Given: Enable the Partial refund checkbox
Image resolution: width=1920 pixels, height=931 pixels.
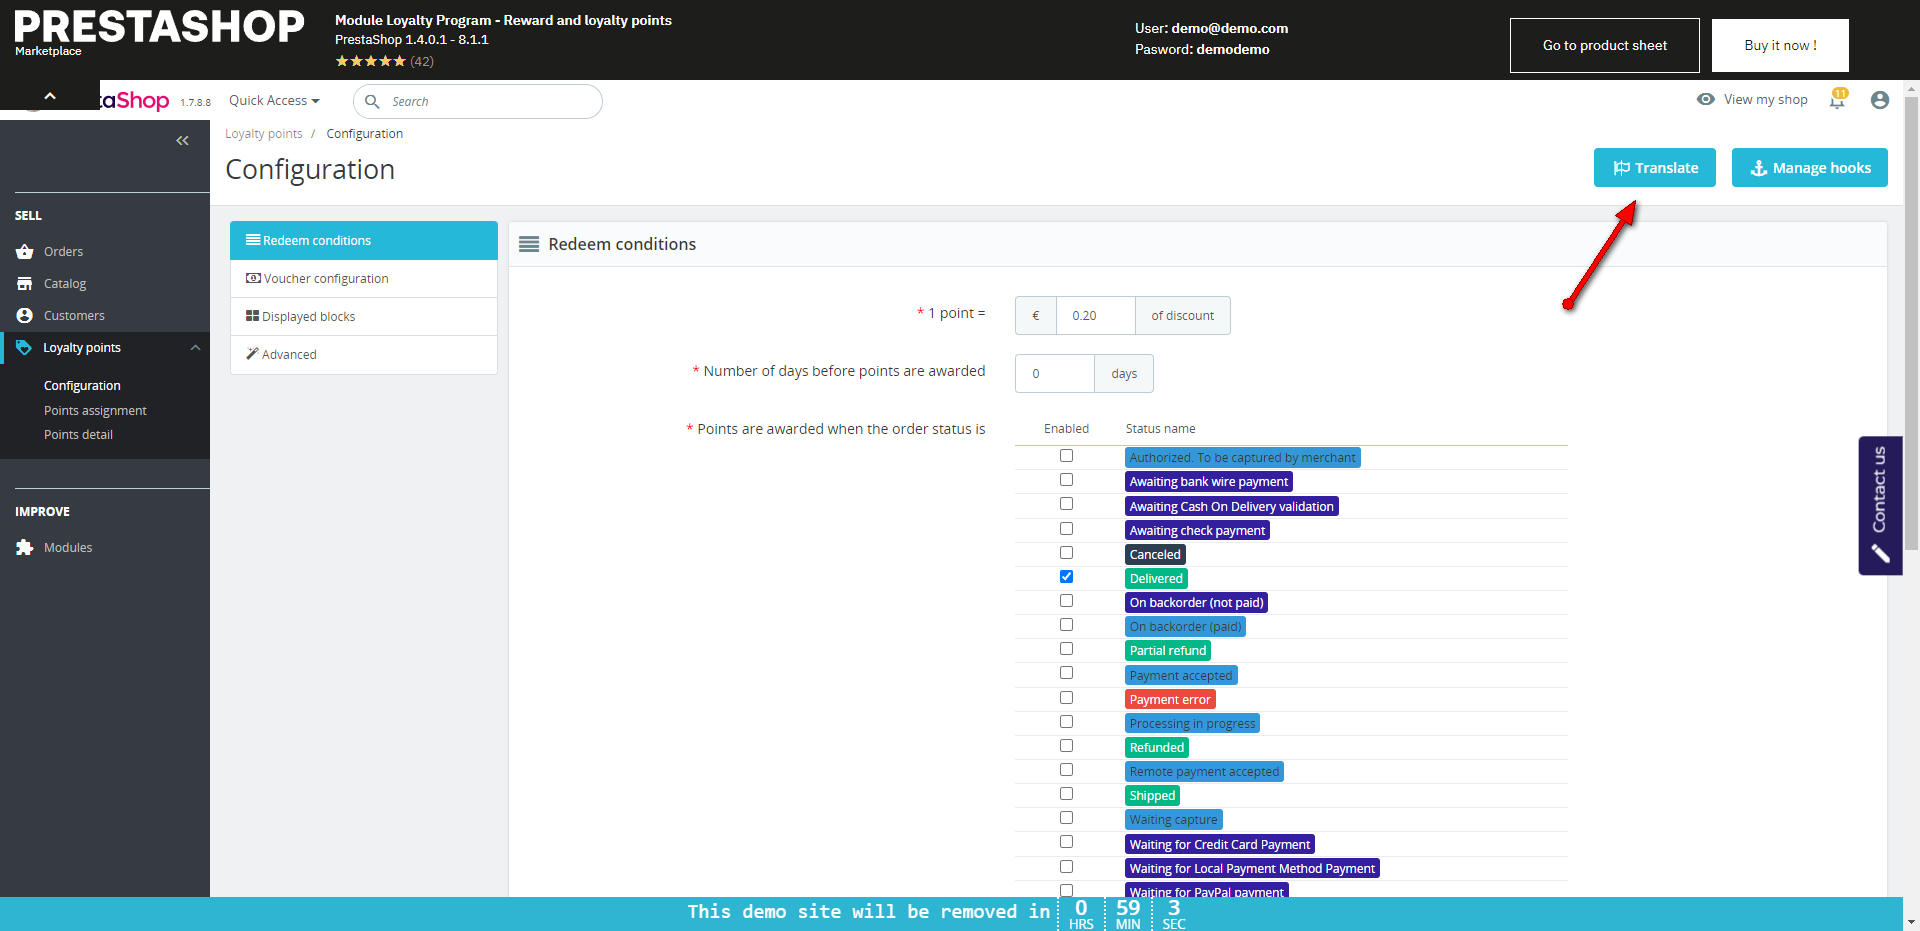Looking at the screenshot, I should click(x=1067, y=649).
